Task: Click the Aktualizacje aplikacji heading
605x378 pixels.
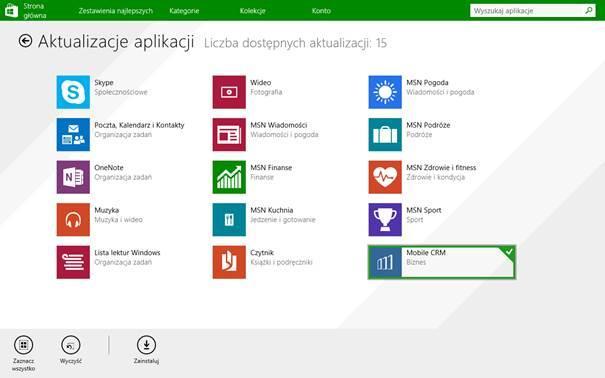Action: click(x=116, y=42)
